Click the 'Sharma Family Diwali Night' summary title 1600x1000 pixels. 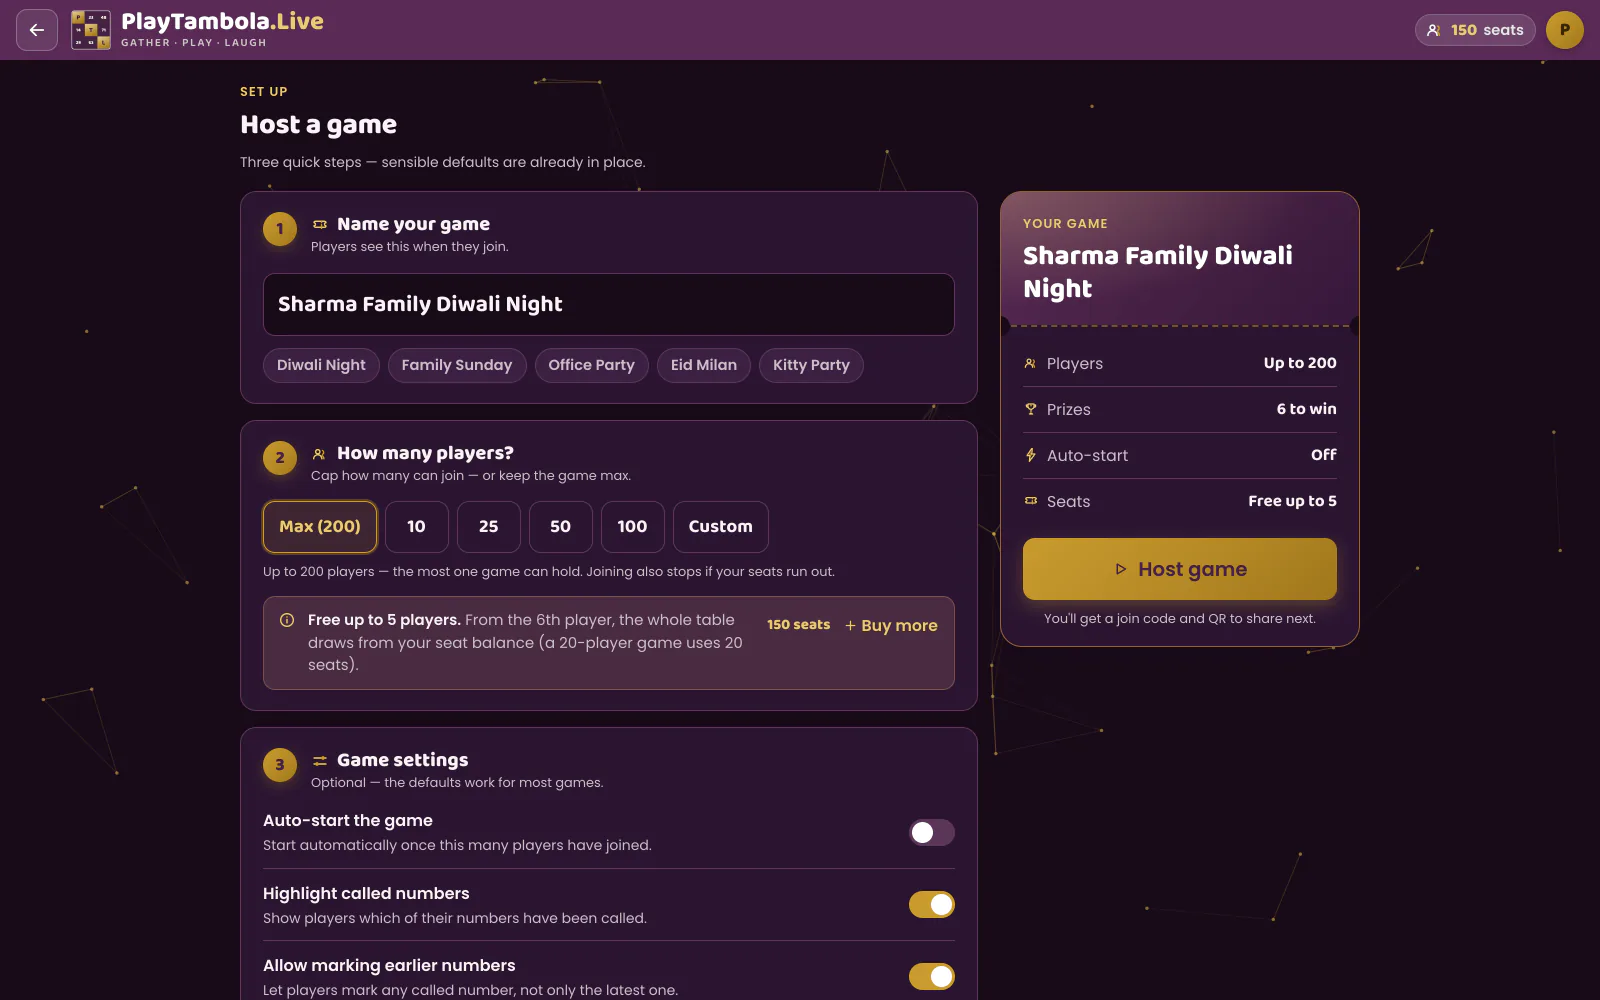[1158, 272]
